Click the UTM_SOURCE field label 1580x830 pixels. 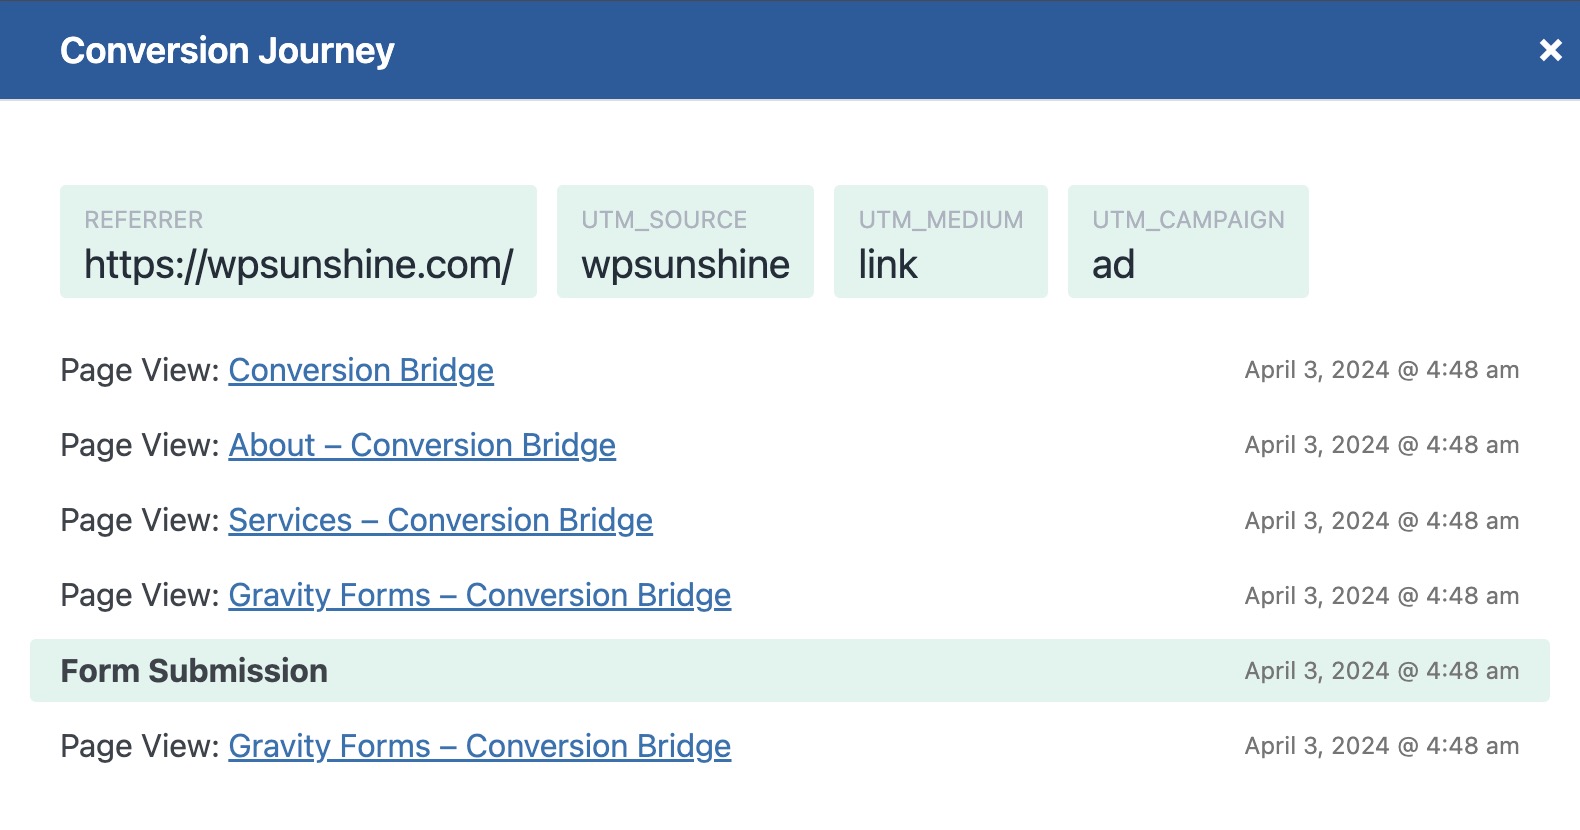[664, 219]
